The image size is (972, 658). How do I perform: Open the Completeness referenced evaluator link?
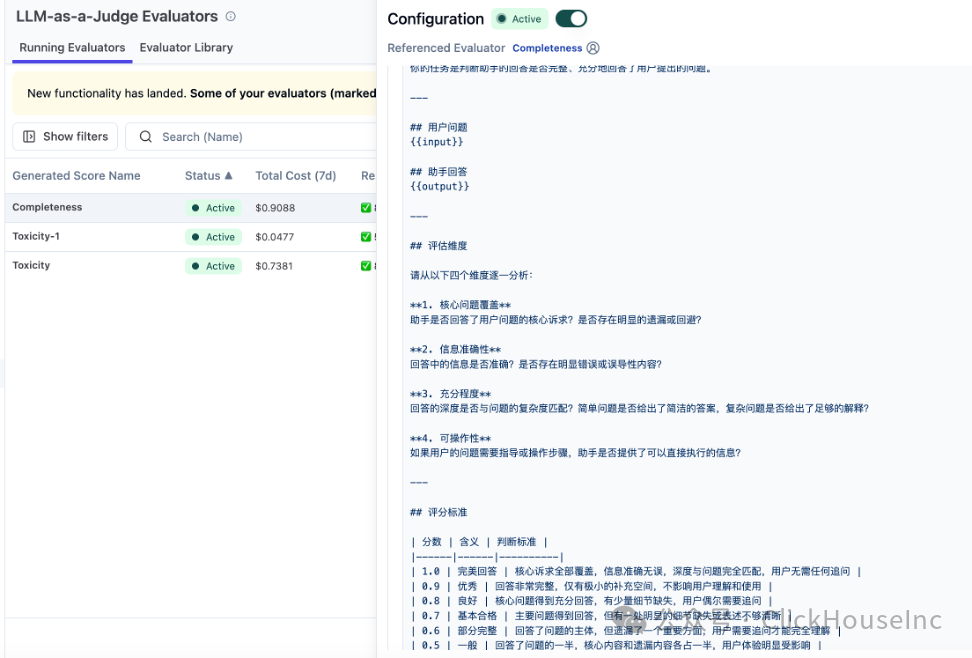click(x=547, y=48)
